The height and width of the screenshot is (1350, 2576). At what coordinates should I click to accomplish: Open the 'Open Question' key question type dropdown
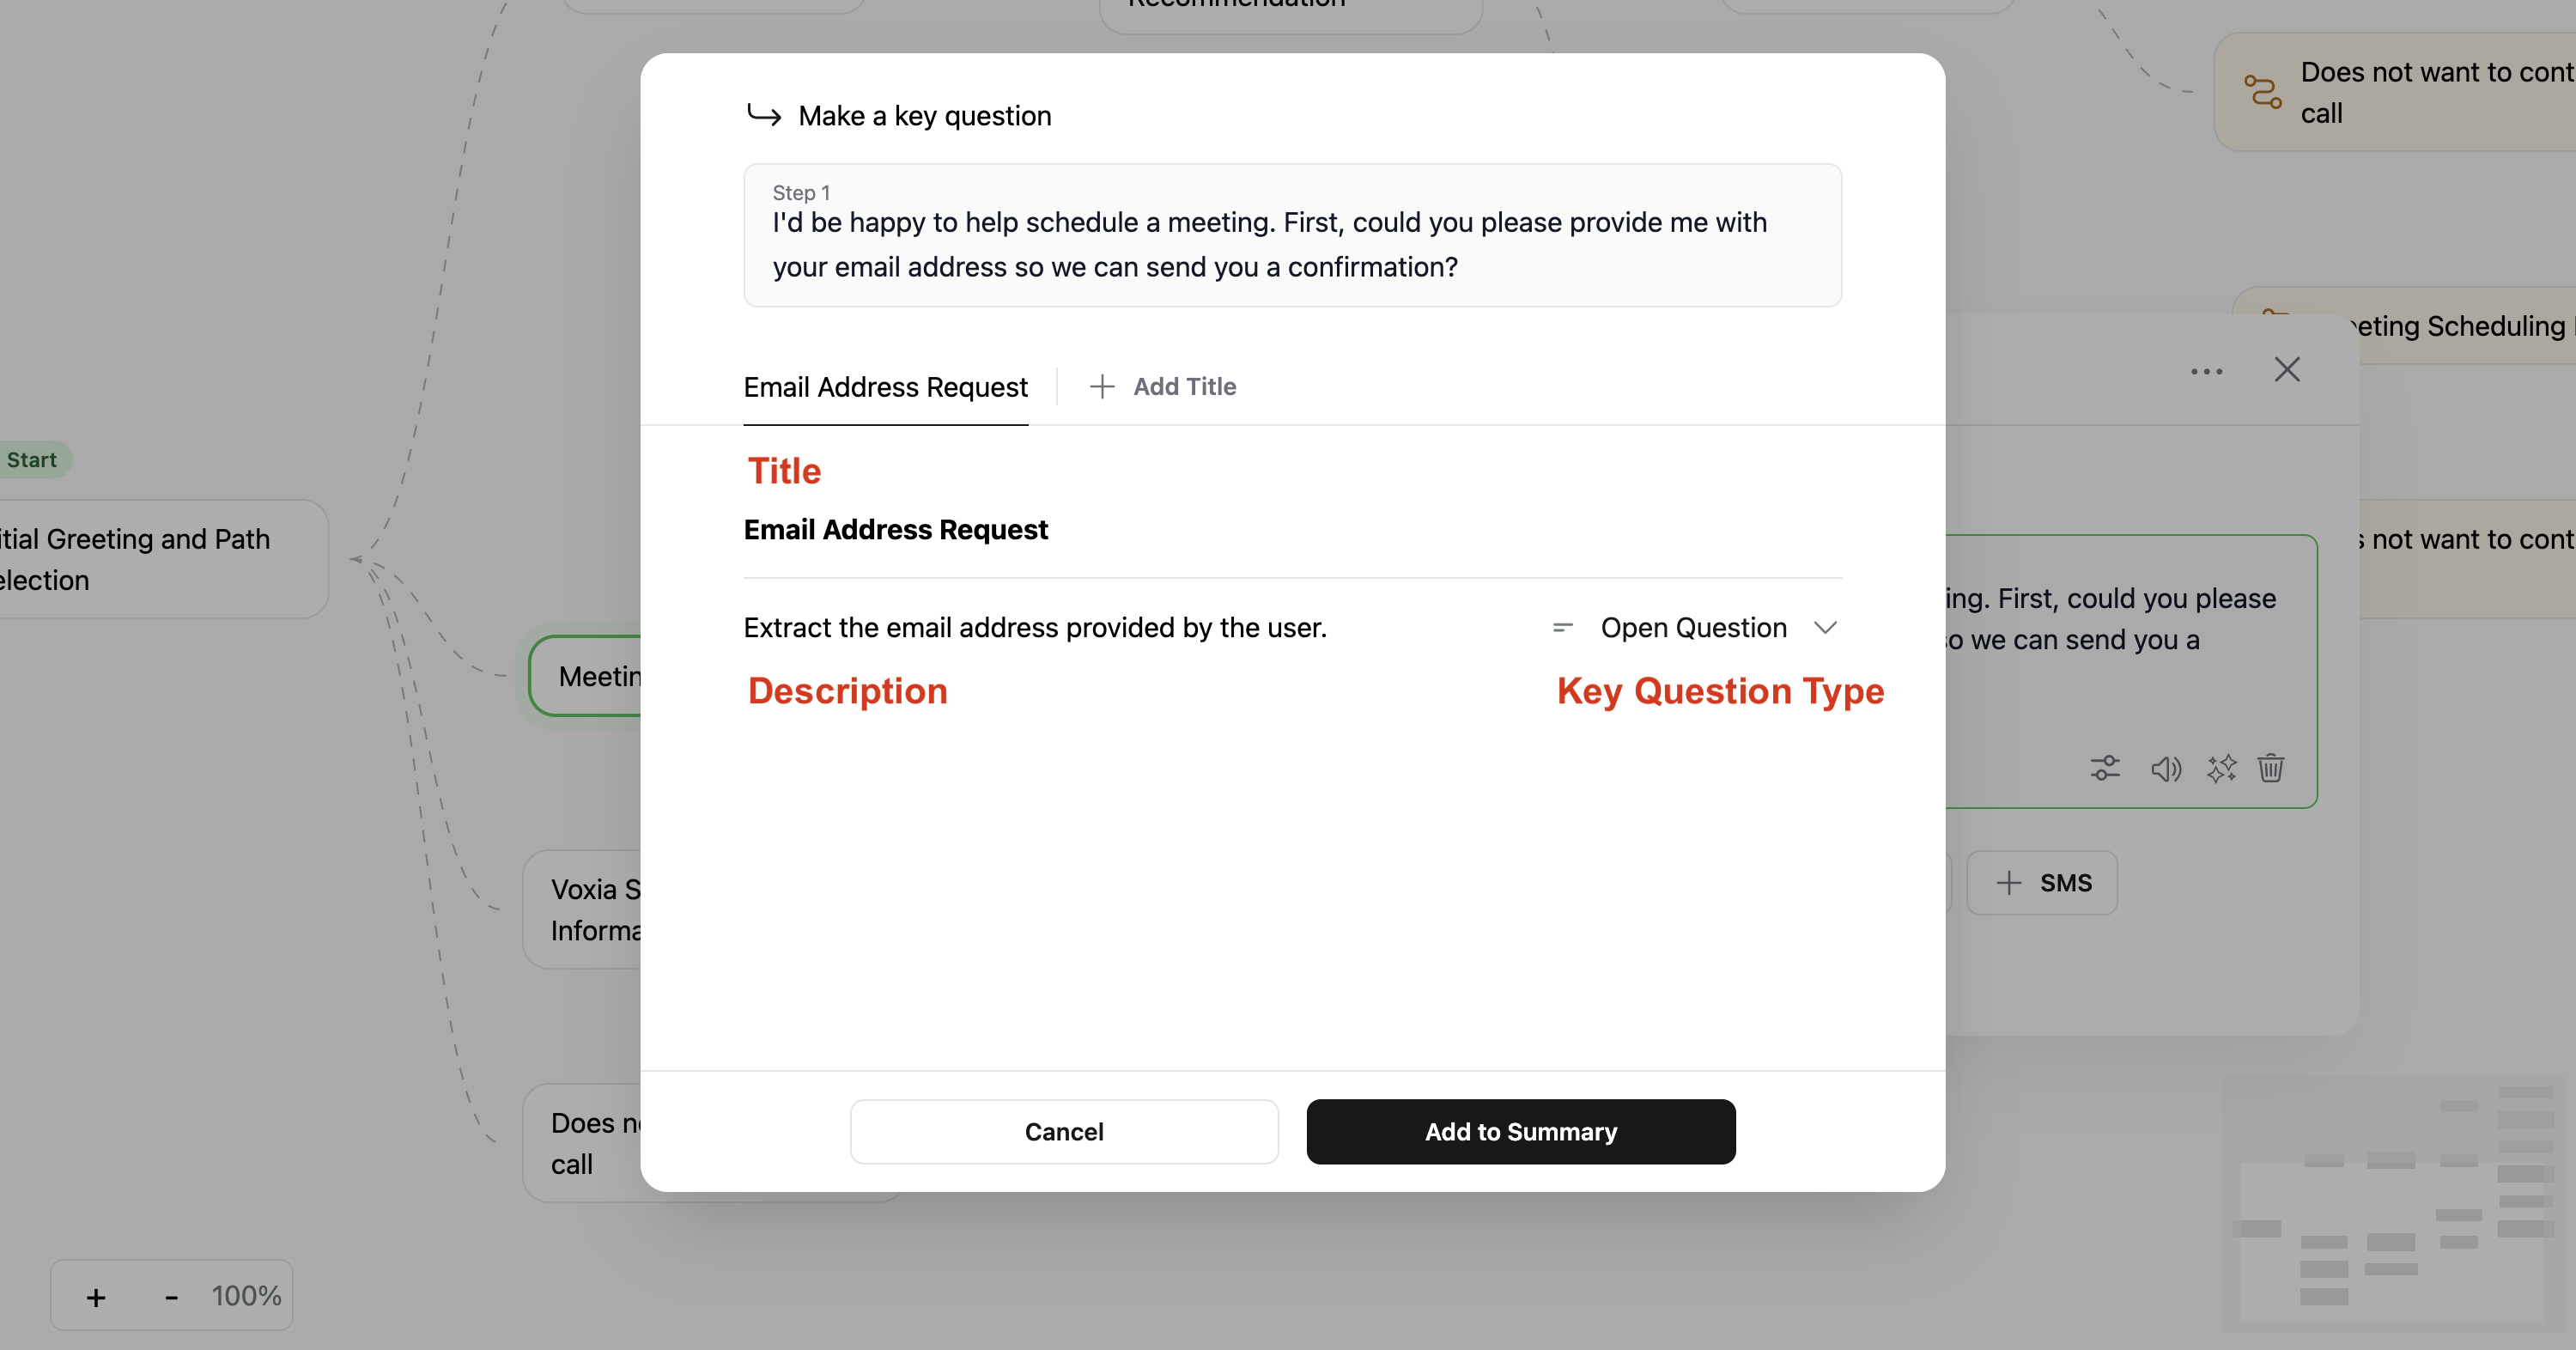[x=1694, y=627]
